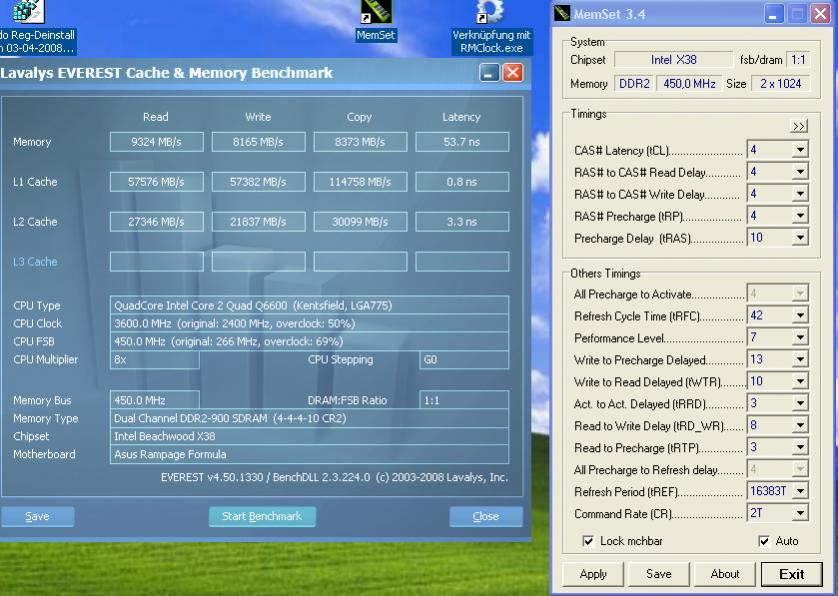Open Precharge Delay (tRAS) dropdown

pos(800,237)
